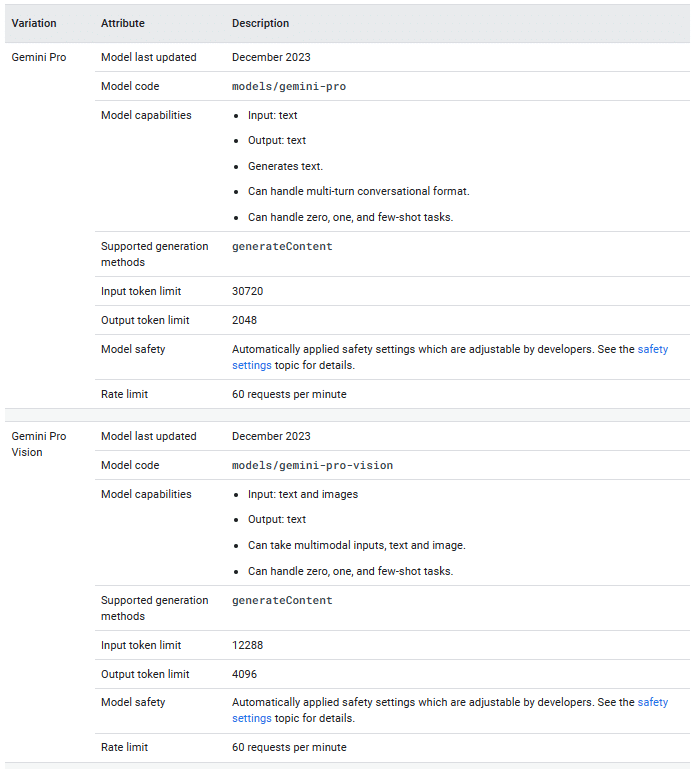Screen dimensions: 697x769
Task: Click Gemini Pro Vision's 'Rate limit' attribute label
Action: coord(124,748)
